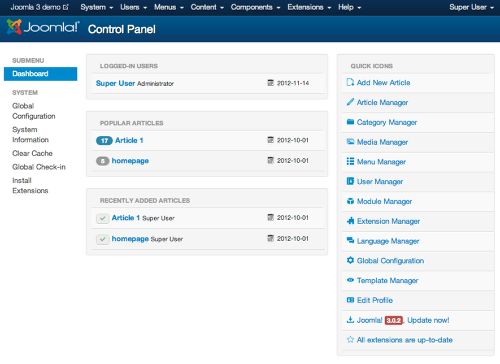
Task: Open the Components dropdown menu
Action: [255, 7]
